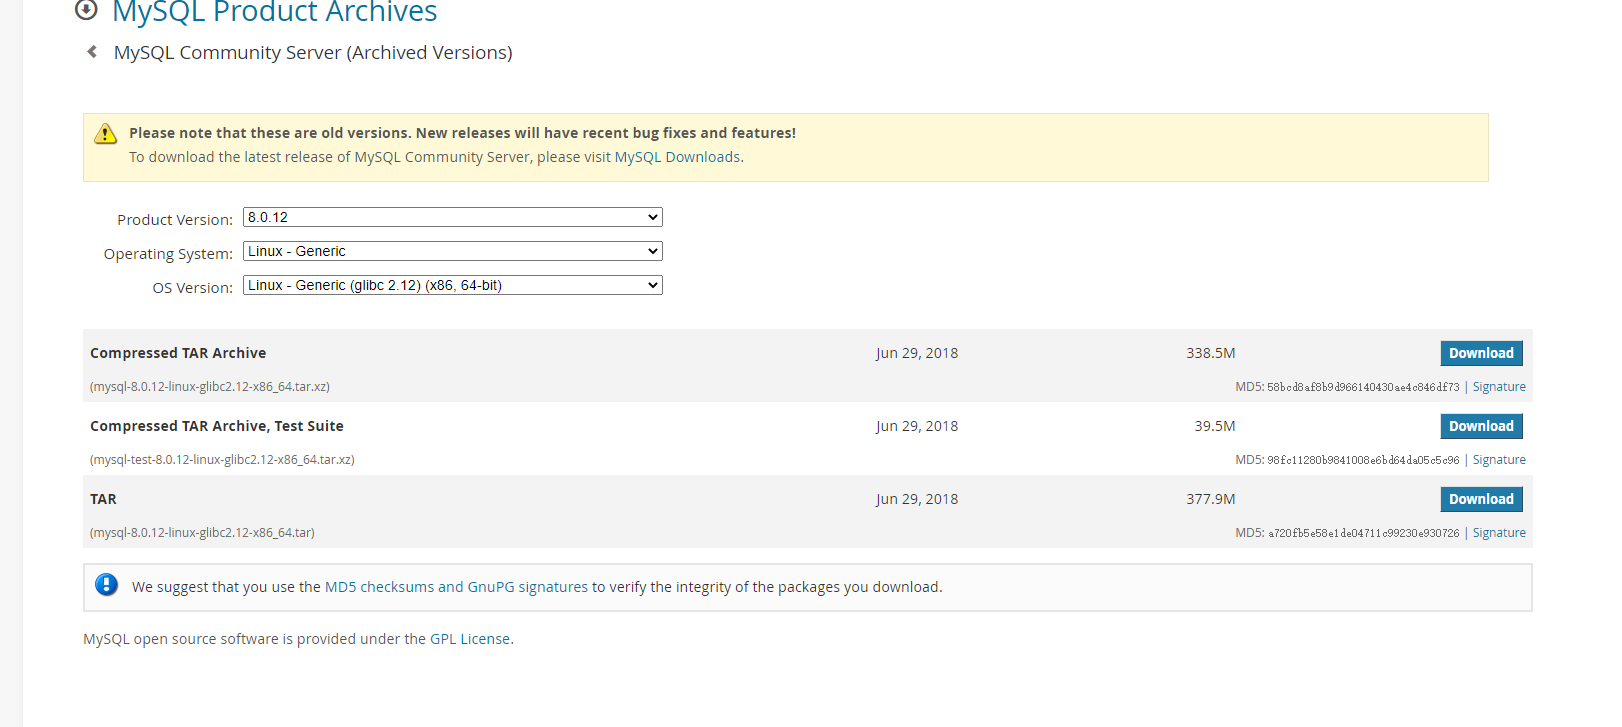The height and width of the screenshot is (727, 1622).
Task: Visit the MySQL Downloads link
Action: click(x=677, y=157)
